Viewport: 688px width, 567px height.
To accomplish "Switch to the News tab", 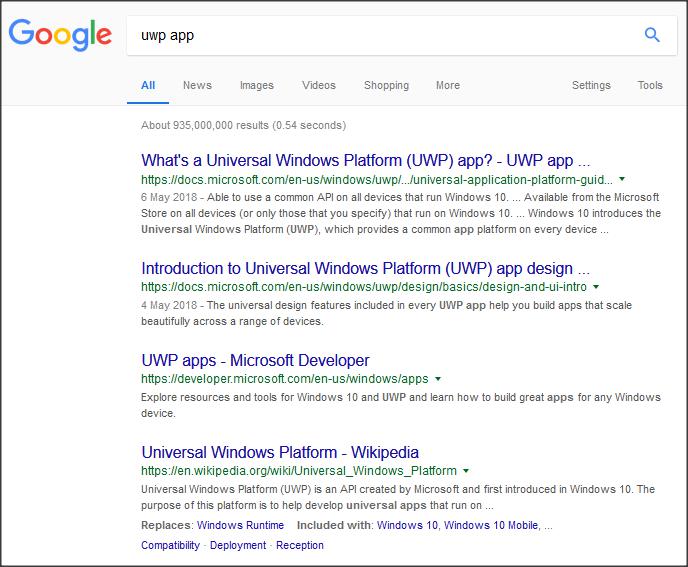I will pyautogui.click(x=197, y=85).
